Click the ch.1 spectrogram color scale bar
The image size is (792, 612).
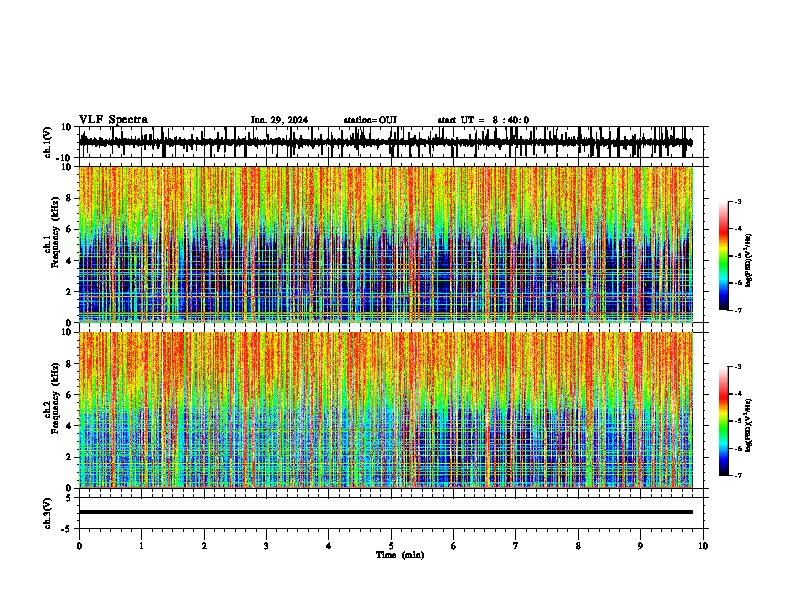click(723, 256)
